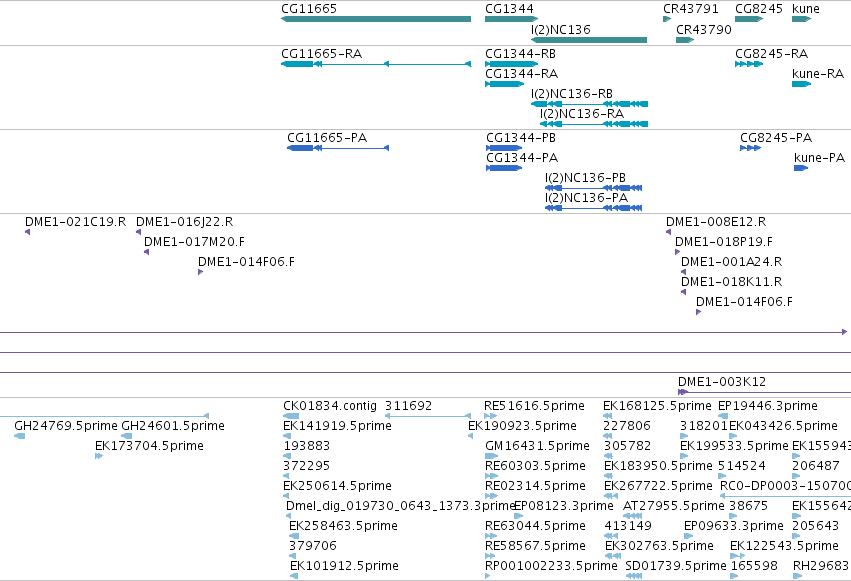The image size is (851, 581).
Task: Click EST SD01739.5prime
Action: click(676, 566)
